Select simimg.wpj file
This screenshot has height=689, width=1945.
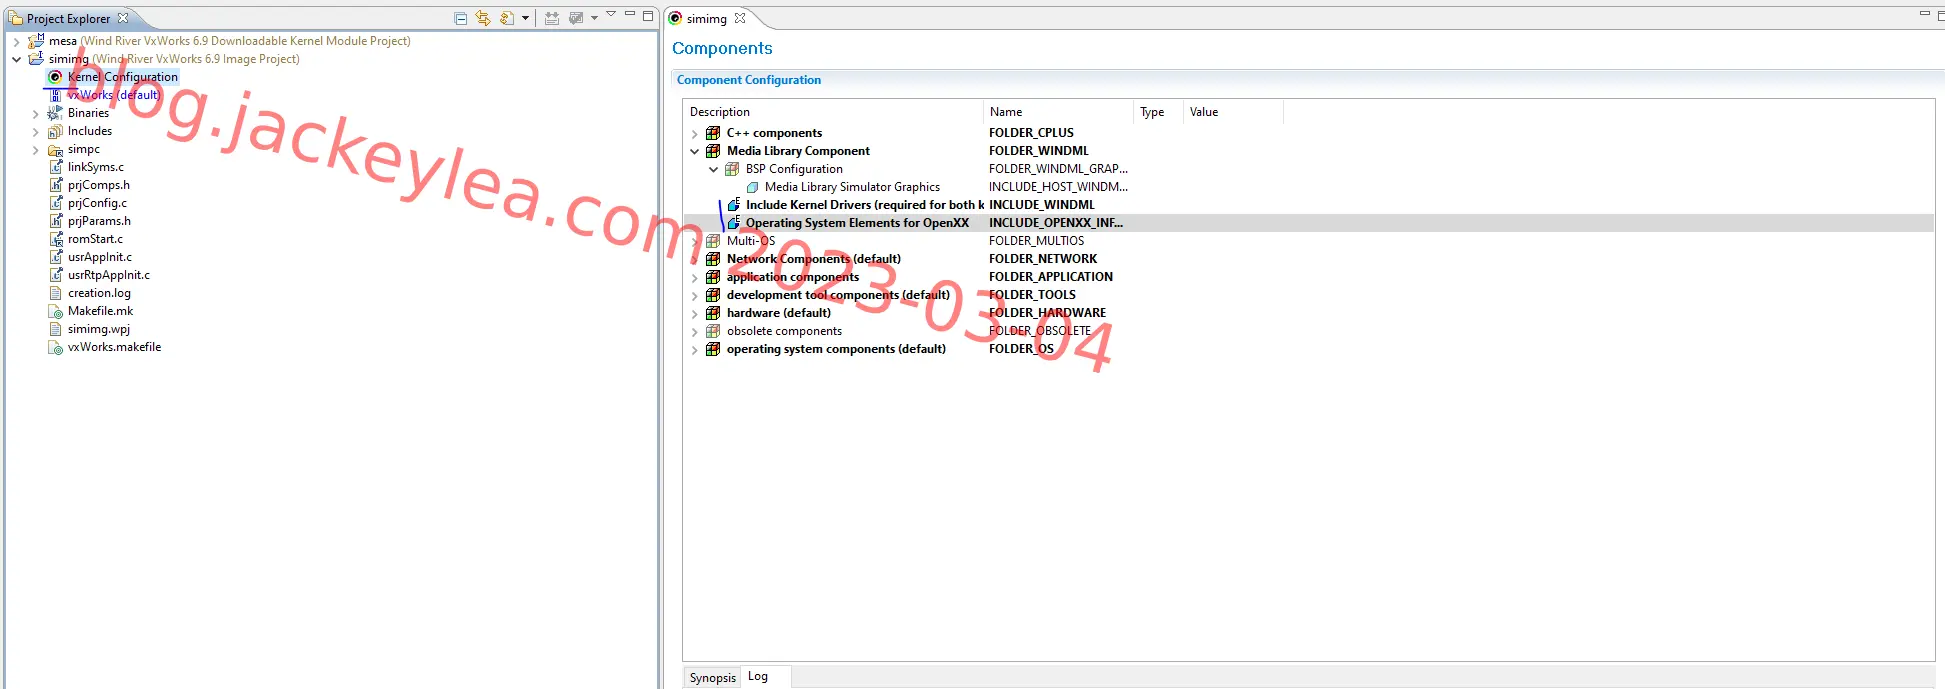pos(99,329)
